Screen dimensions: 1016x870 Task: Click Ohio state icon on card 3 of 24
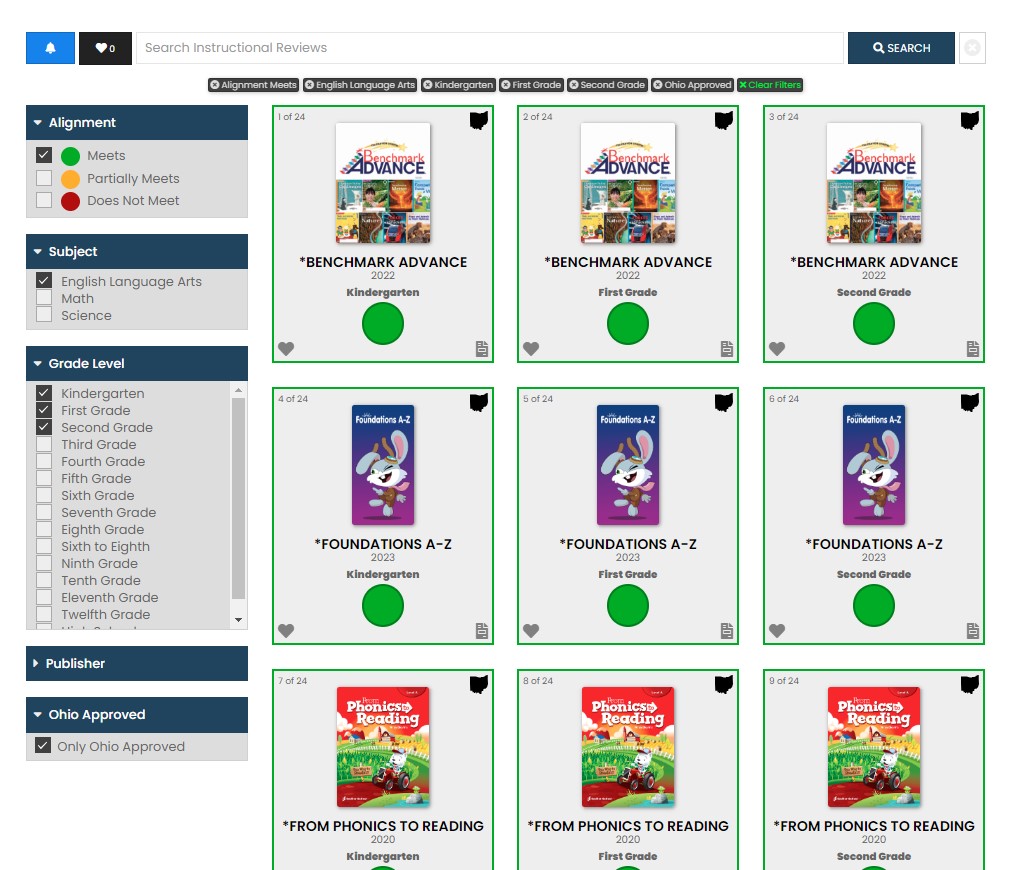tap(969, 120)
